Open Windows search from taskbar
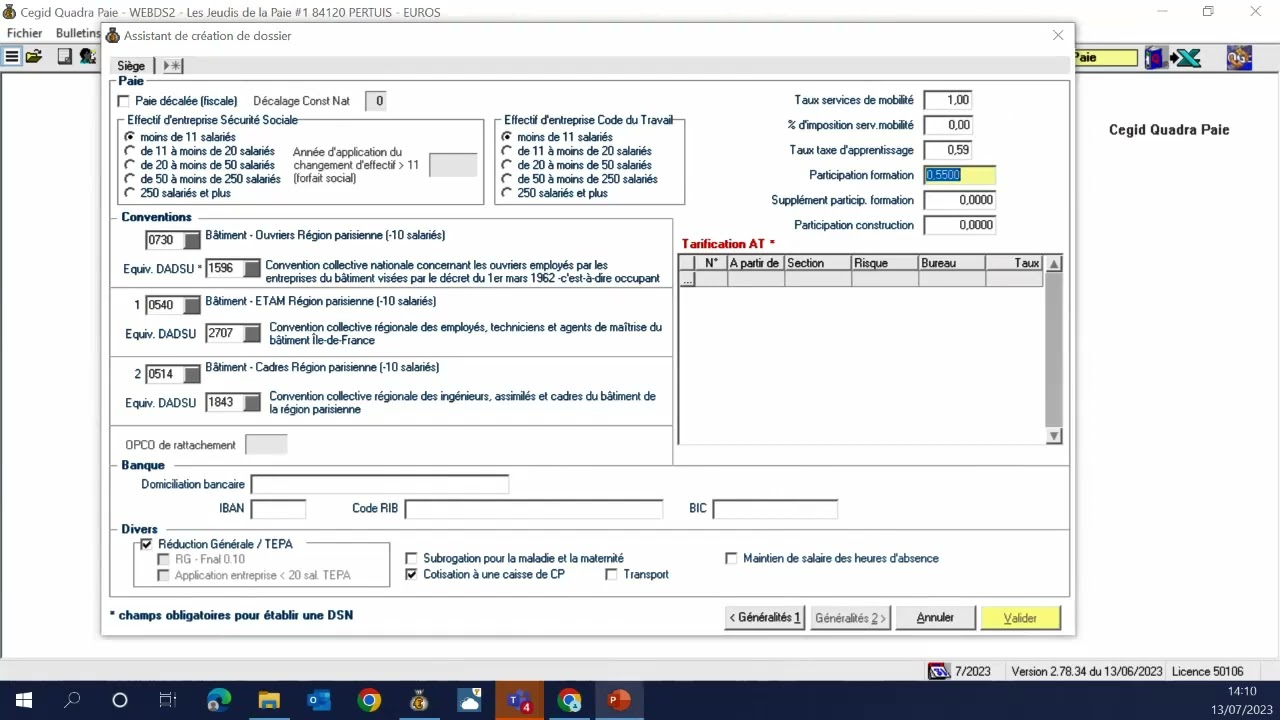Viewport: 1280px width, 720px height. [x=72, y=700]
